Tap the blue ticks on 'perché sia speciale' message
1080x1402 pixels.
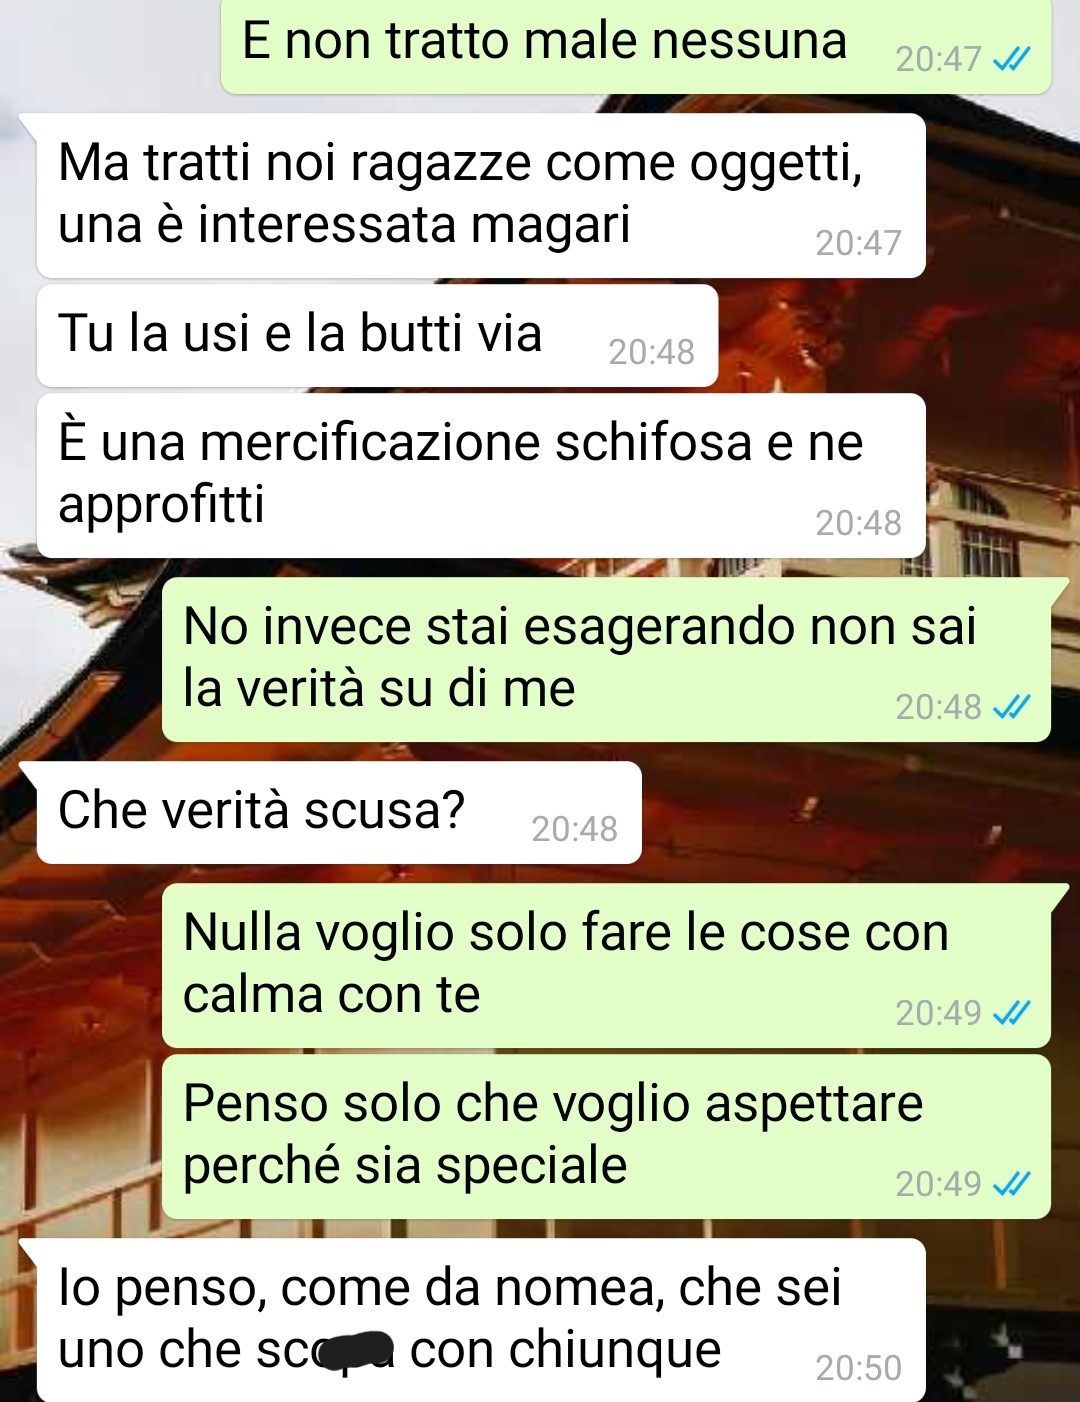pos(1010,1185)
